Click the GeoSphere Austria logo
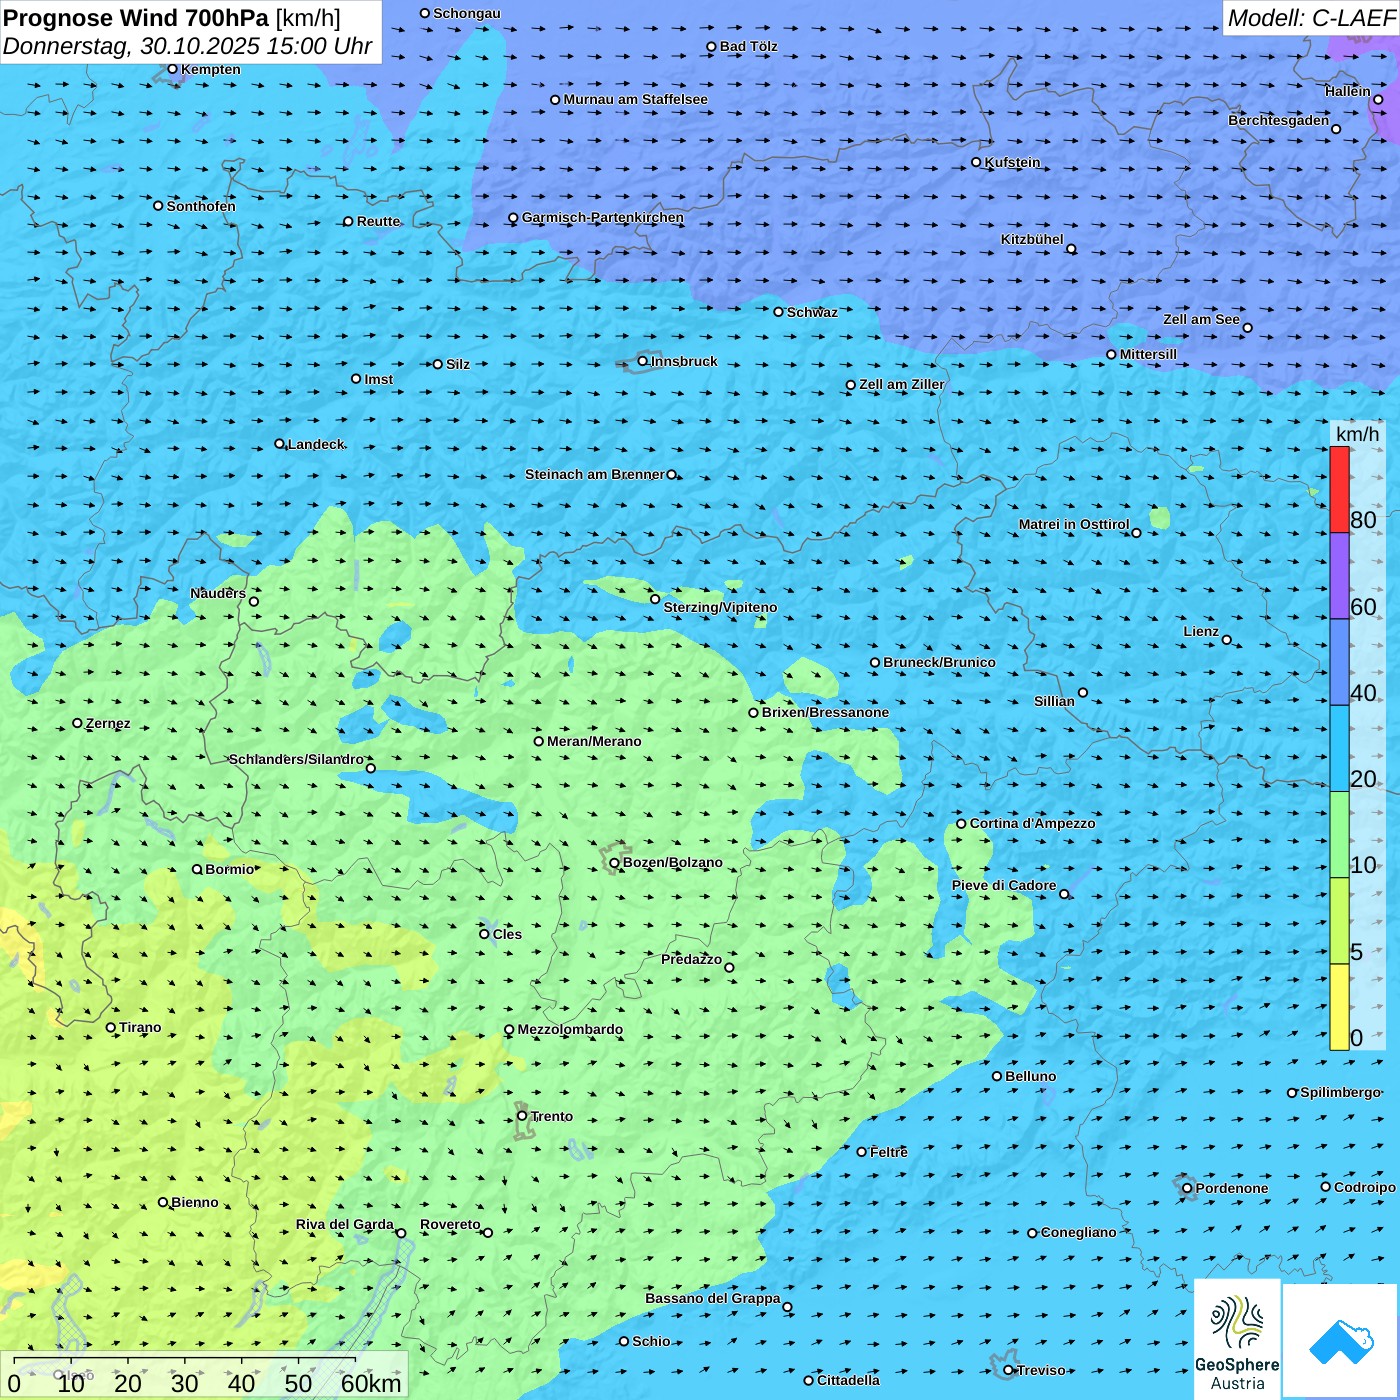1400x1400 pixels. click(x=1237, y=1339)
